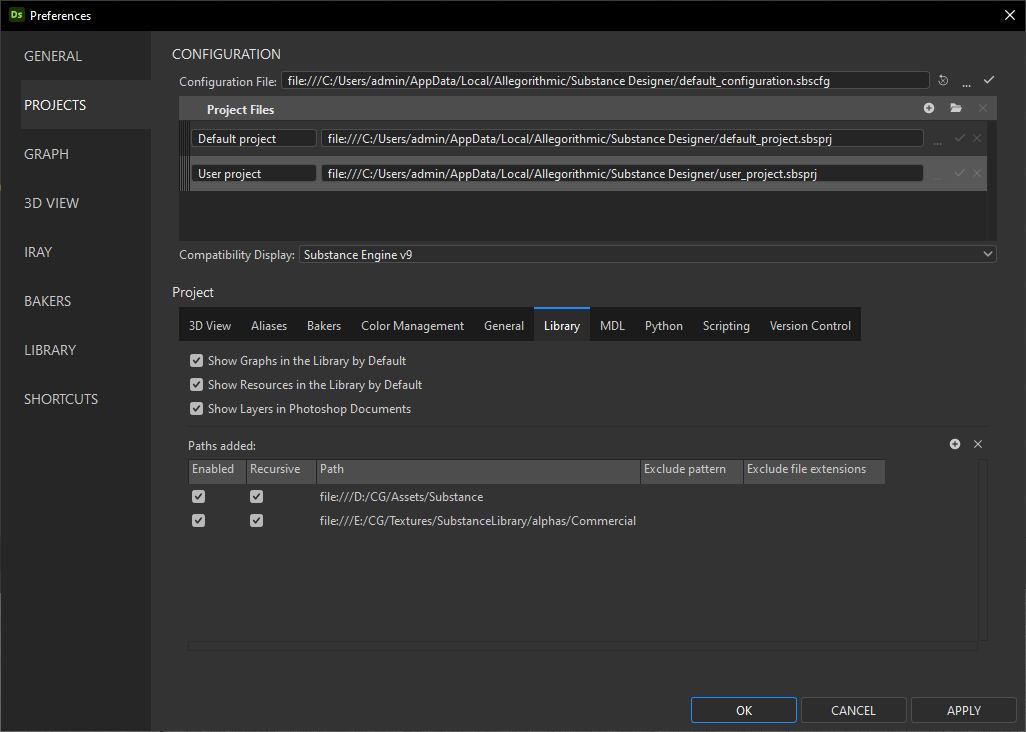This screenshot has width=1026, height=732.
Task: Click the Default project name field
Action: coord(254,138)
